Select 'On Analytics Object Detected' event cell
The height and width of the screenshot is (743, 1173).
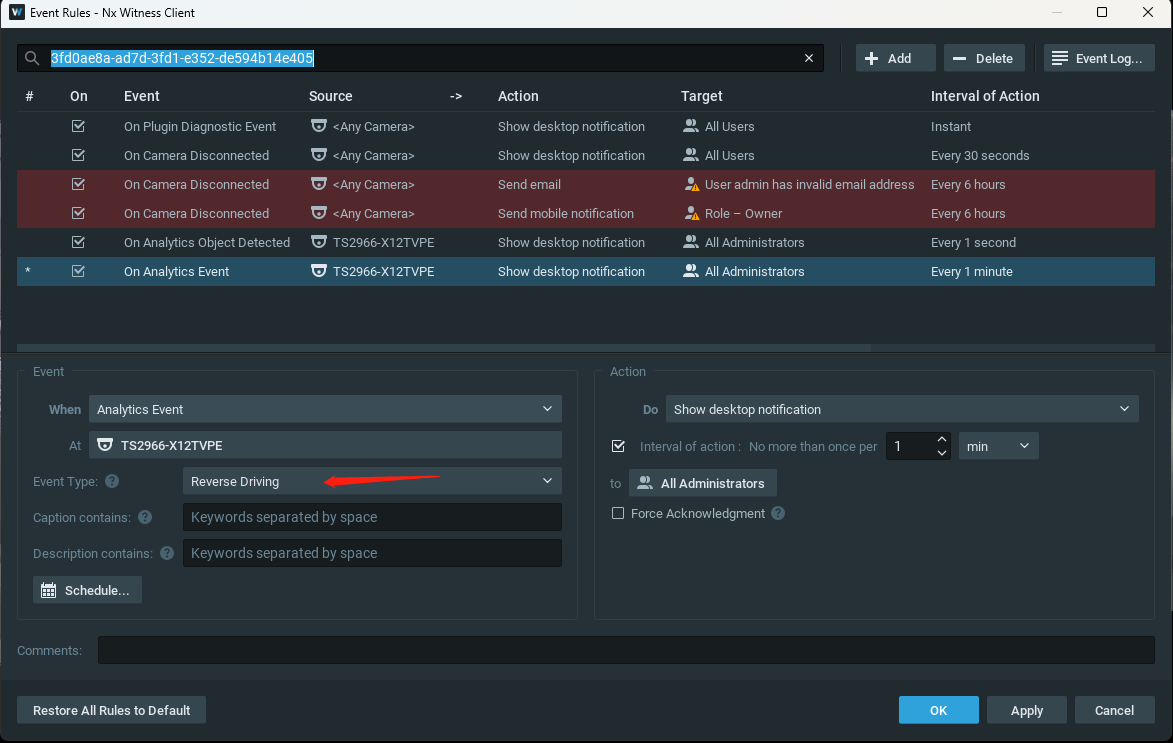(x=206, y=242)
